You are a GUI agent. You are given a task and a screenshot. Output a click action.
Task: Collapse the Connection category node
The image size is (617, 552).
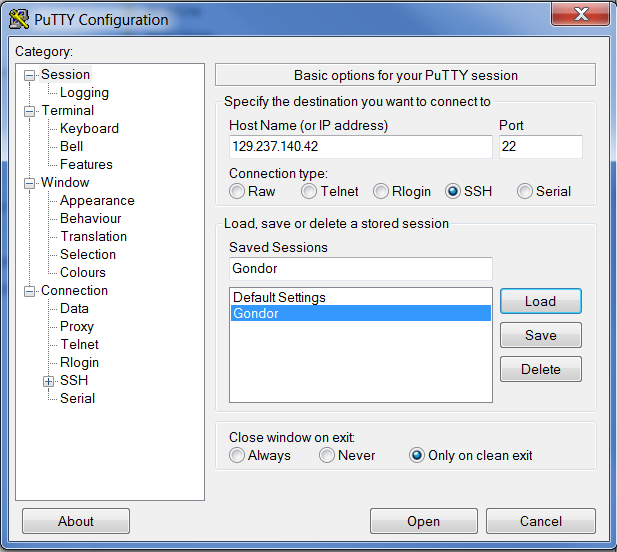(30, 291)
